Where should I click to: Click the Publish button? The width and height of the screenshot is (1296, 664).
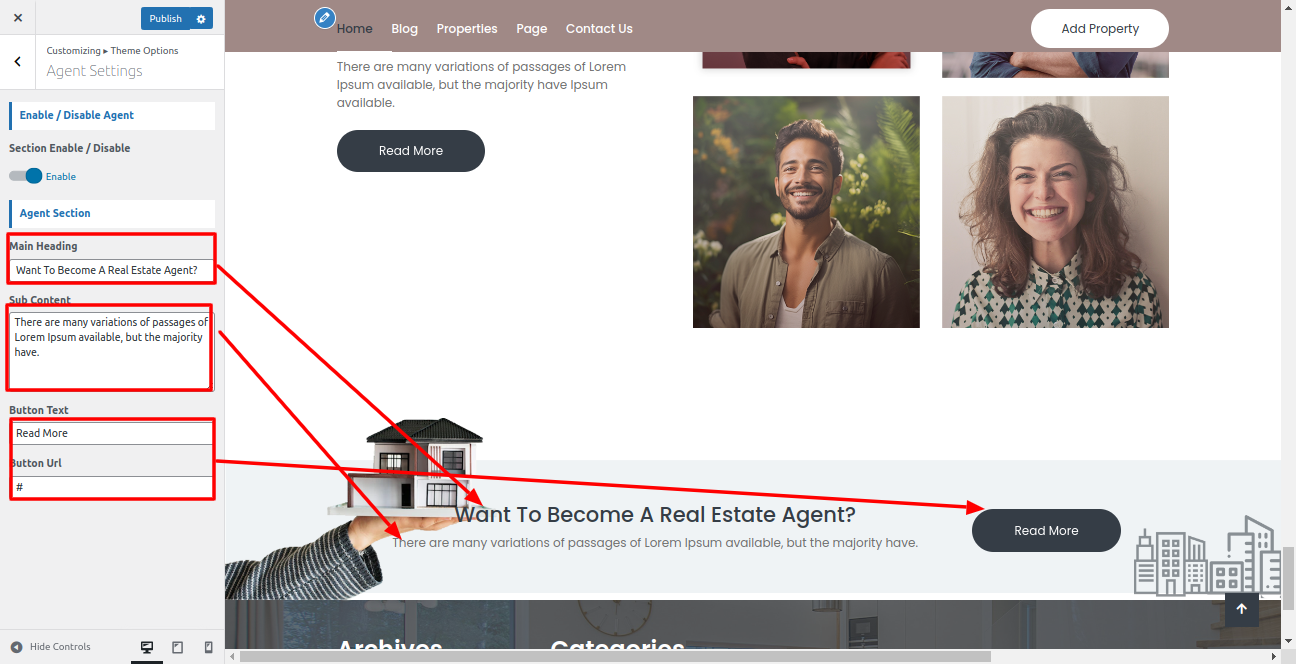pyautogui.click(x=166, y=18)
